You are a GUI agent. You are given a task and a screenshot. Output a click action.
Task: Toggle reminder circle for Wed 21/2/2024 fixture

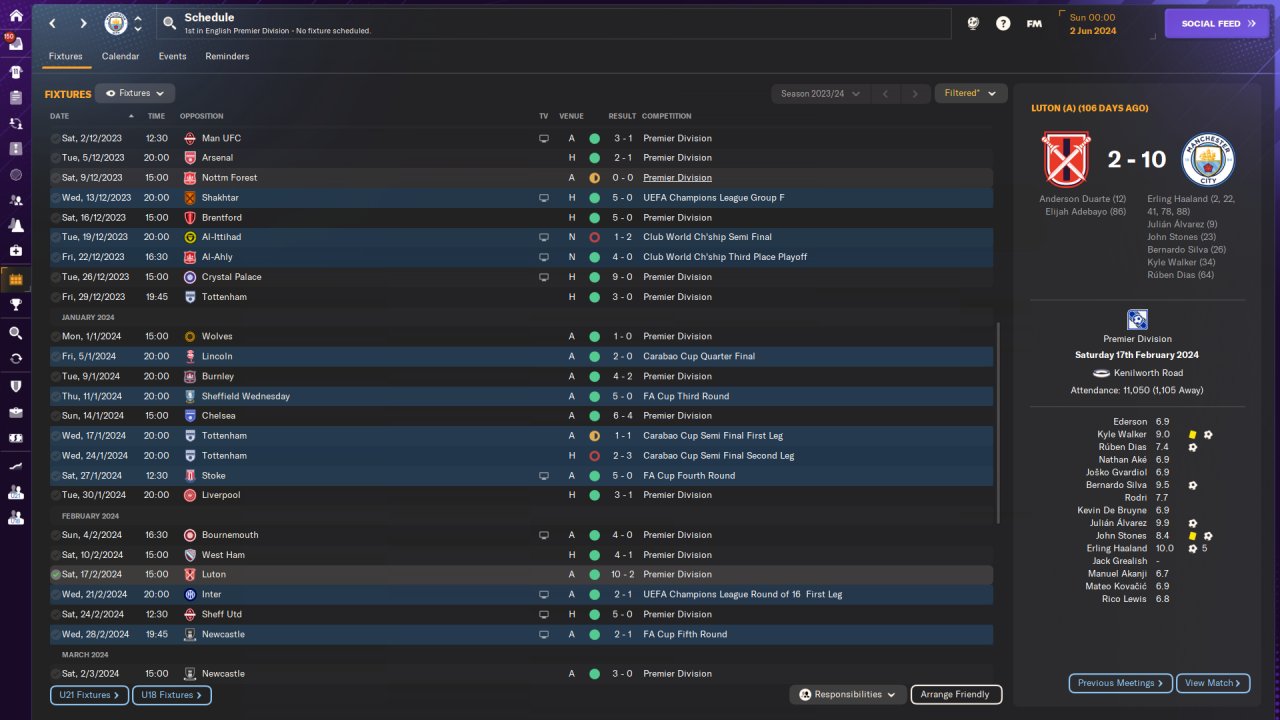[56, 594]
